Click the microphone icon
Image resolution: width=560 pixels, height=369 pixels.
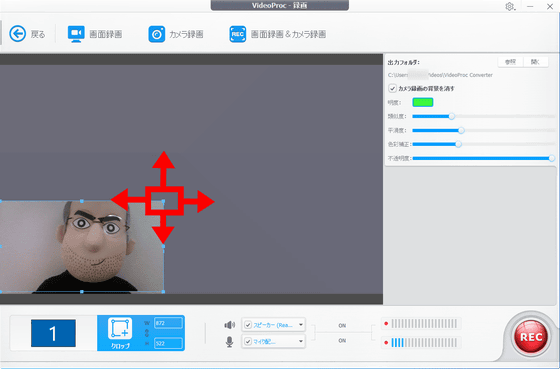click(229, 342)
